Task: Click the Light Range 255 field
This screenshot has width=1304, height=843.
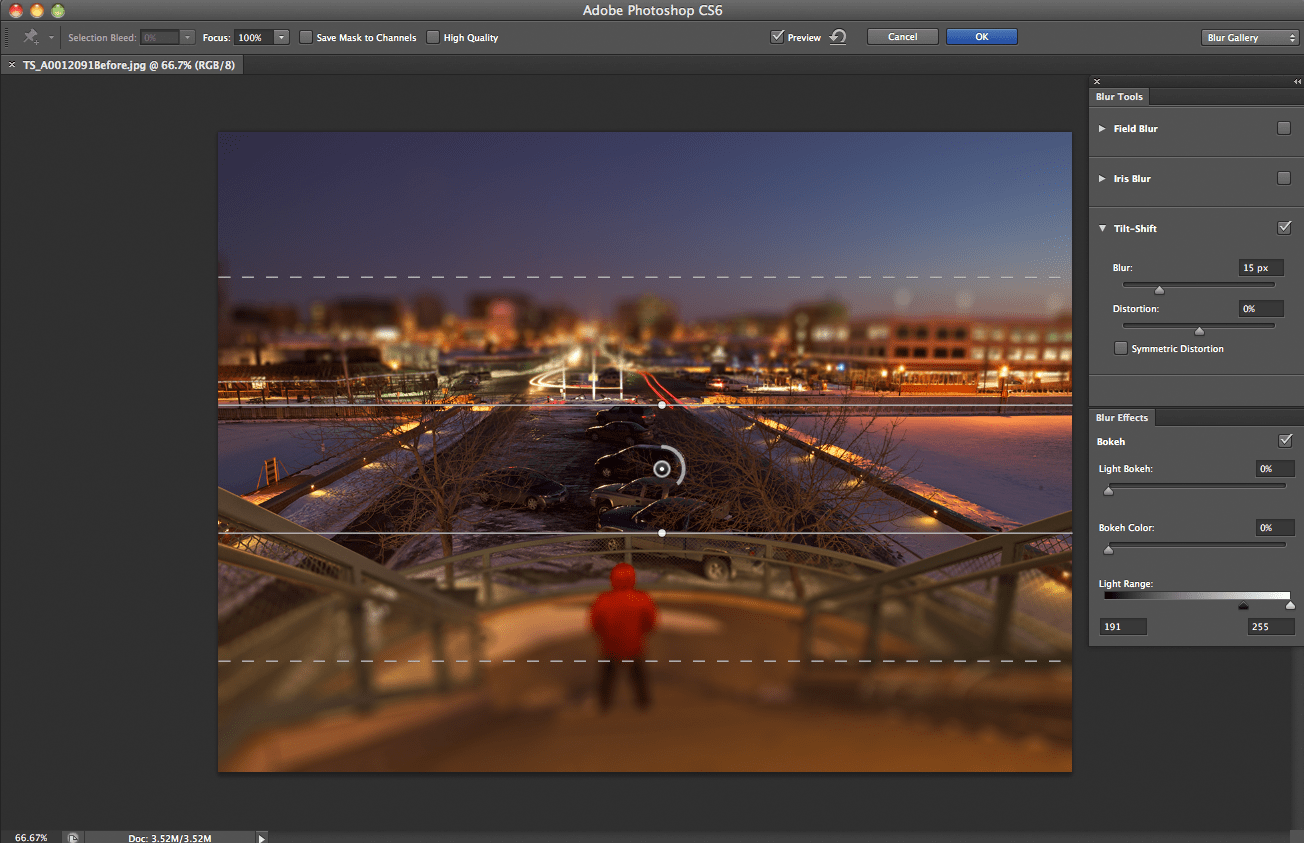Action: pos(1271,627)
